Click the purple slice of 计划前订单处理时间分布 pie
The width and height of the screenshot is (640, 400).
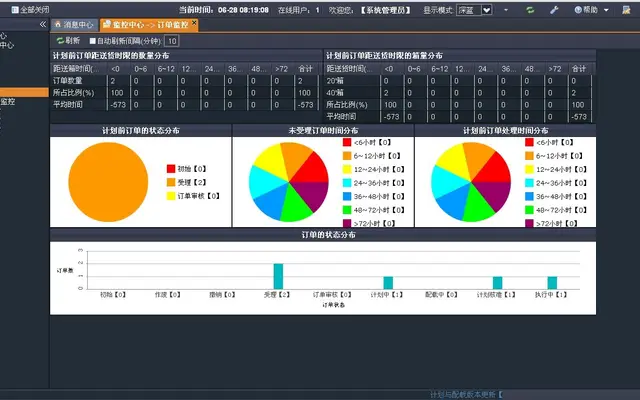[x=494, y=194]
